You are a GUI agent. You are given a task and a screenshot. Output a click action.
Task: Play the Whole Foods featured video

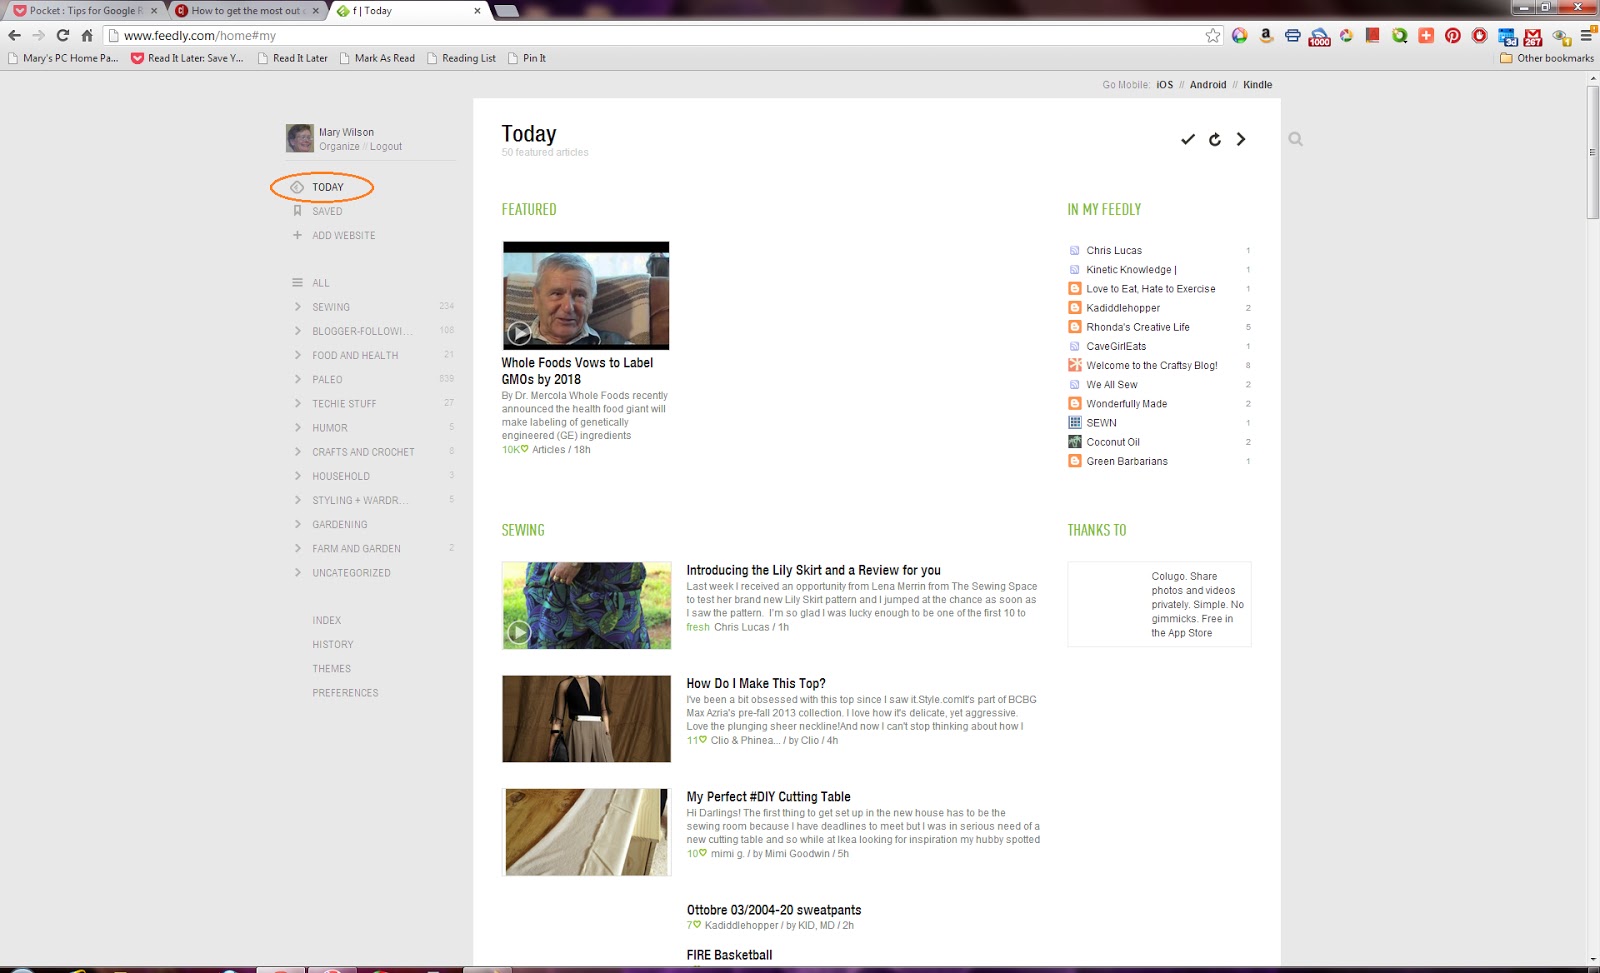[x=518, y=333]
